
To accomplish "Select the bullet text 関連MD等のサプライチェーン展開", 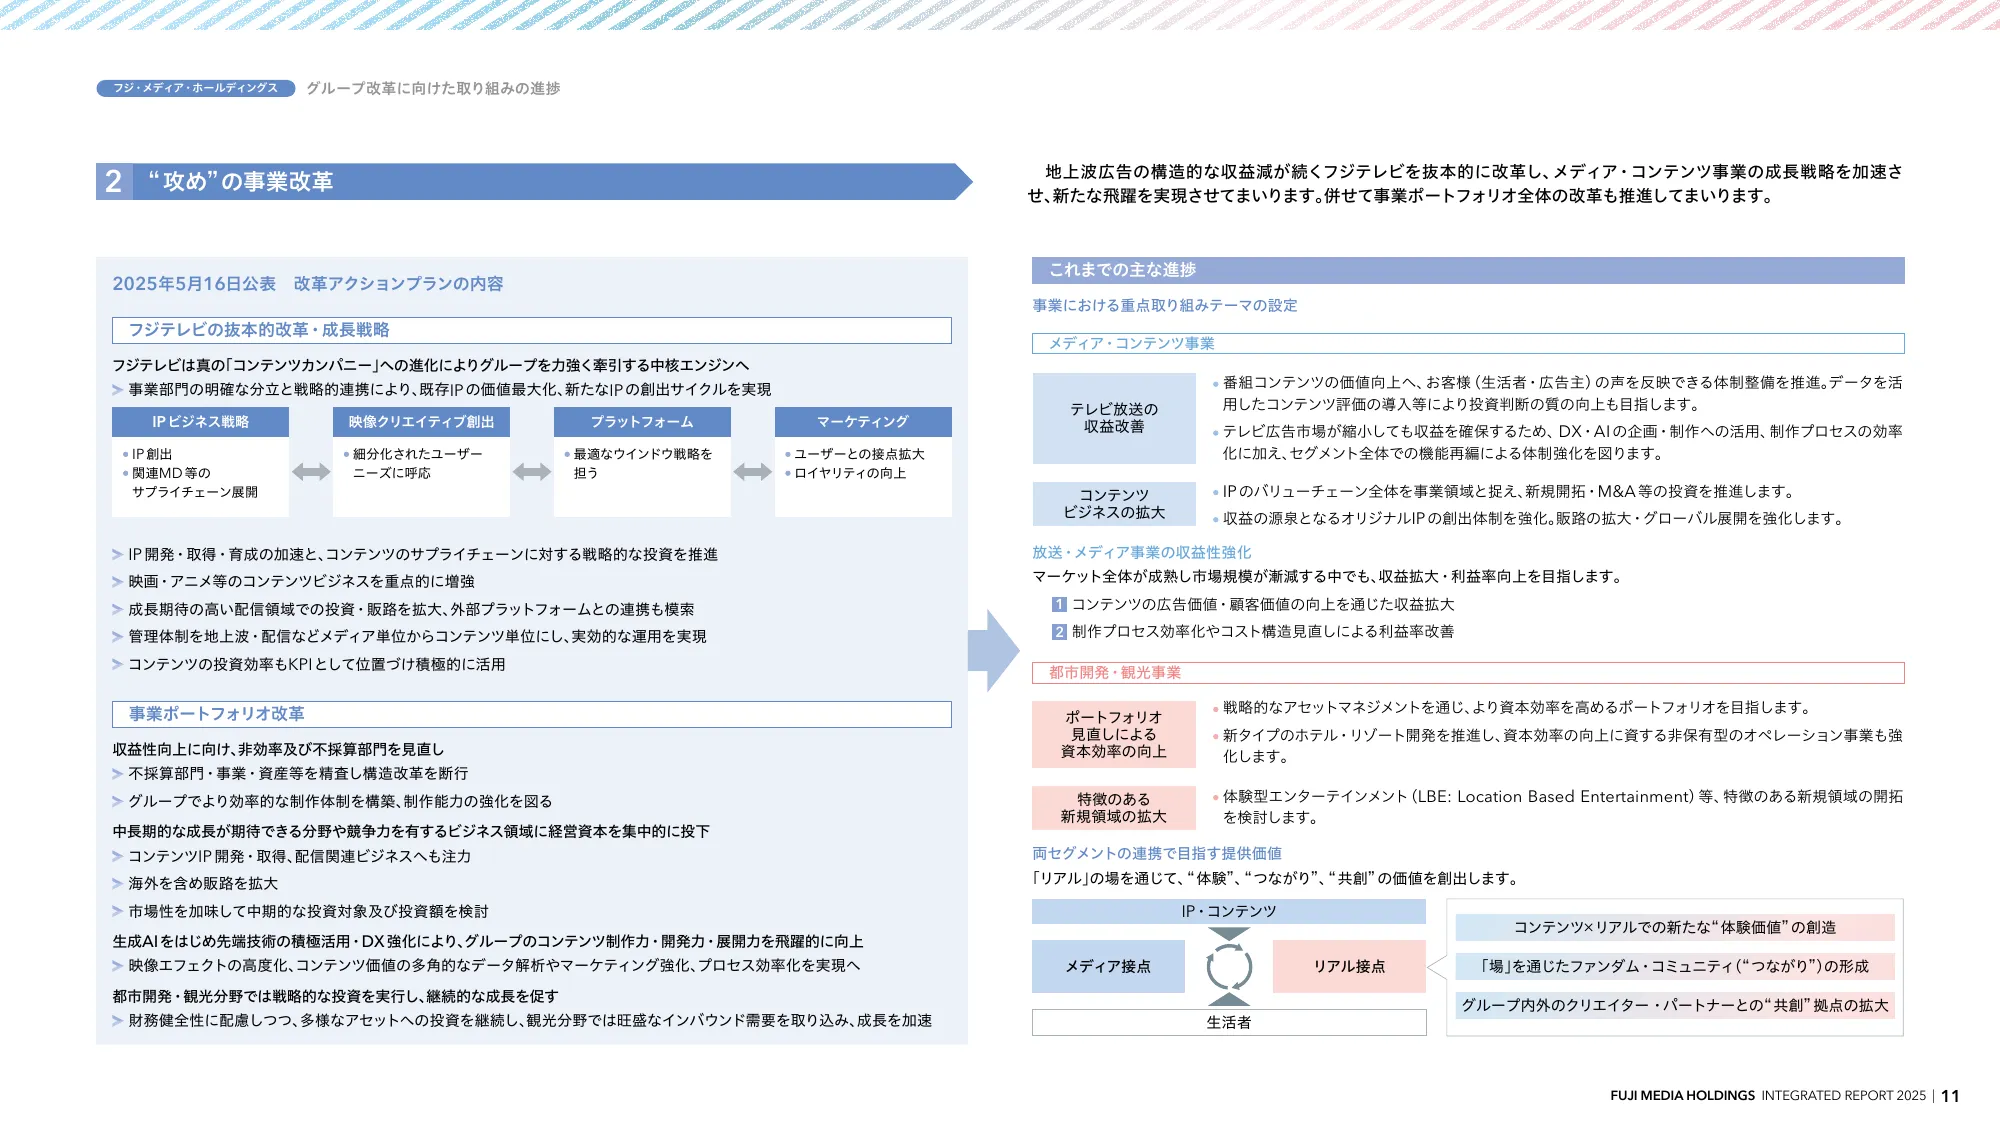I will [190, 483].
